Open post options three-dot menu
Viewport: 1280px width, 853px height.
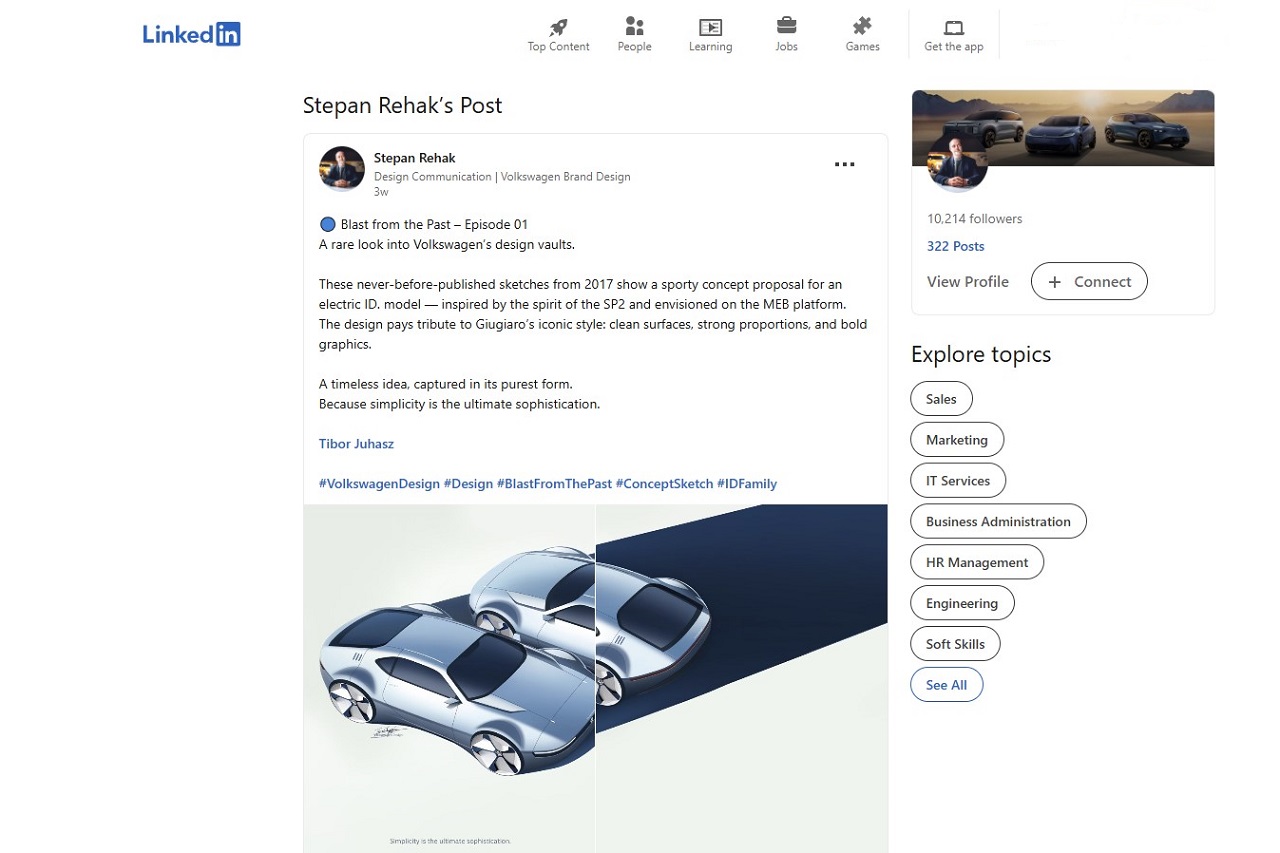(845, 165)
